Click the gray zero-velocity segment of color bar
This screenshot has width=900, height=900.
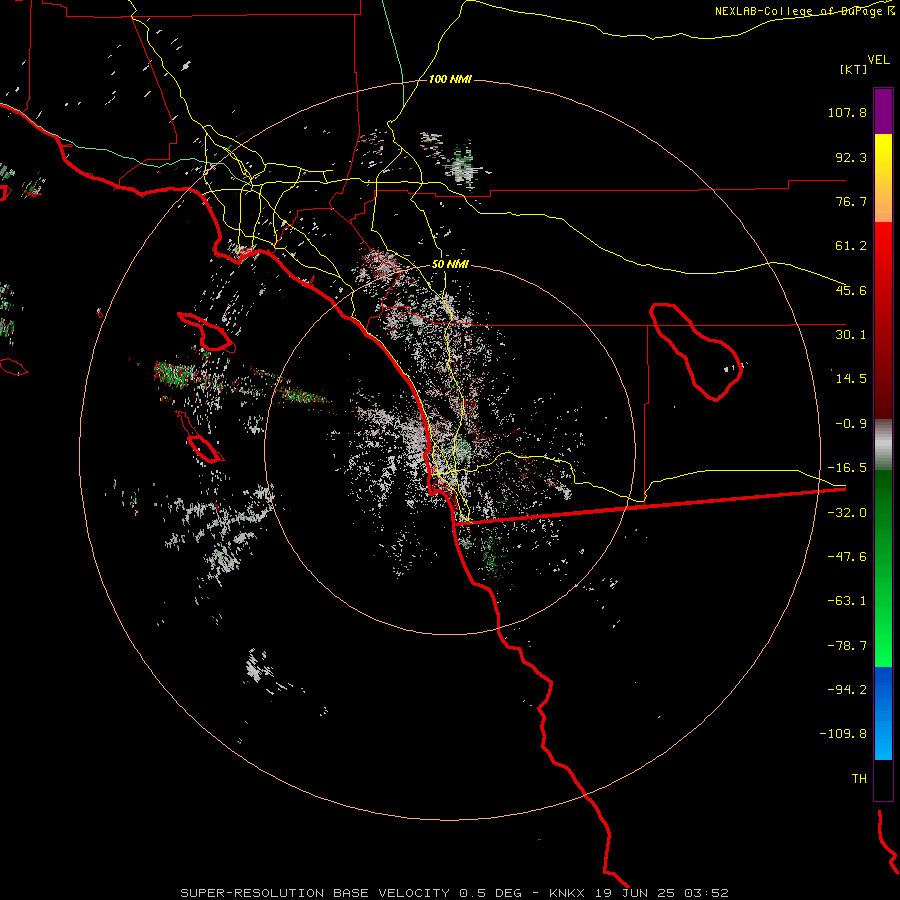click(x=883, y=445)
